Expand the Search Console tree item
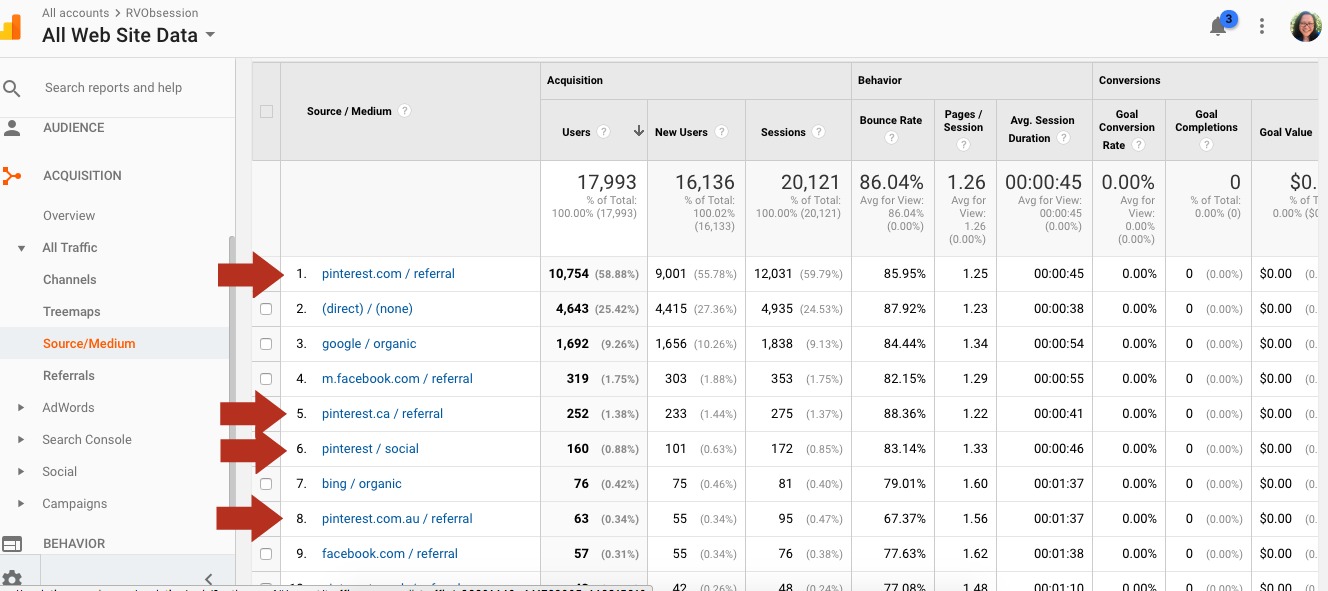This screenshot has height=591, width=1328. click(x=22, y=440)
